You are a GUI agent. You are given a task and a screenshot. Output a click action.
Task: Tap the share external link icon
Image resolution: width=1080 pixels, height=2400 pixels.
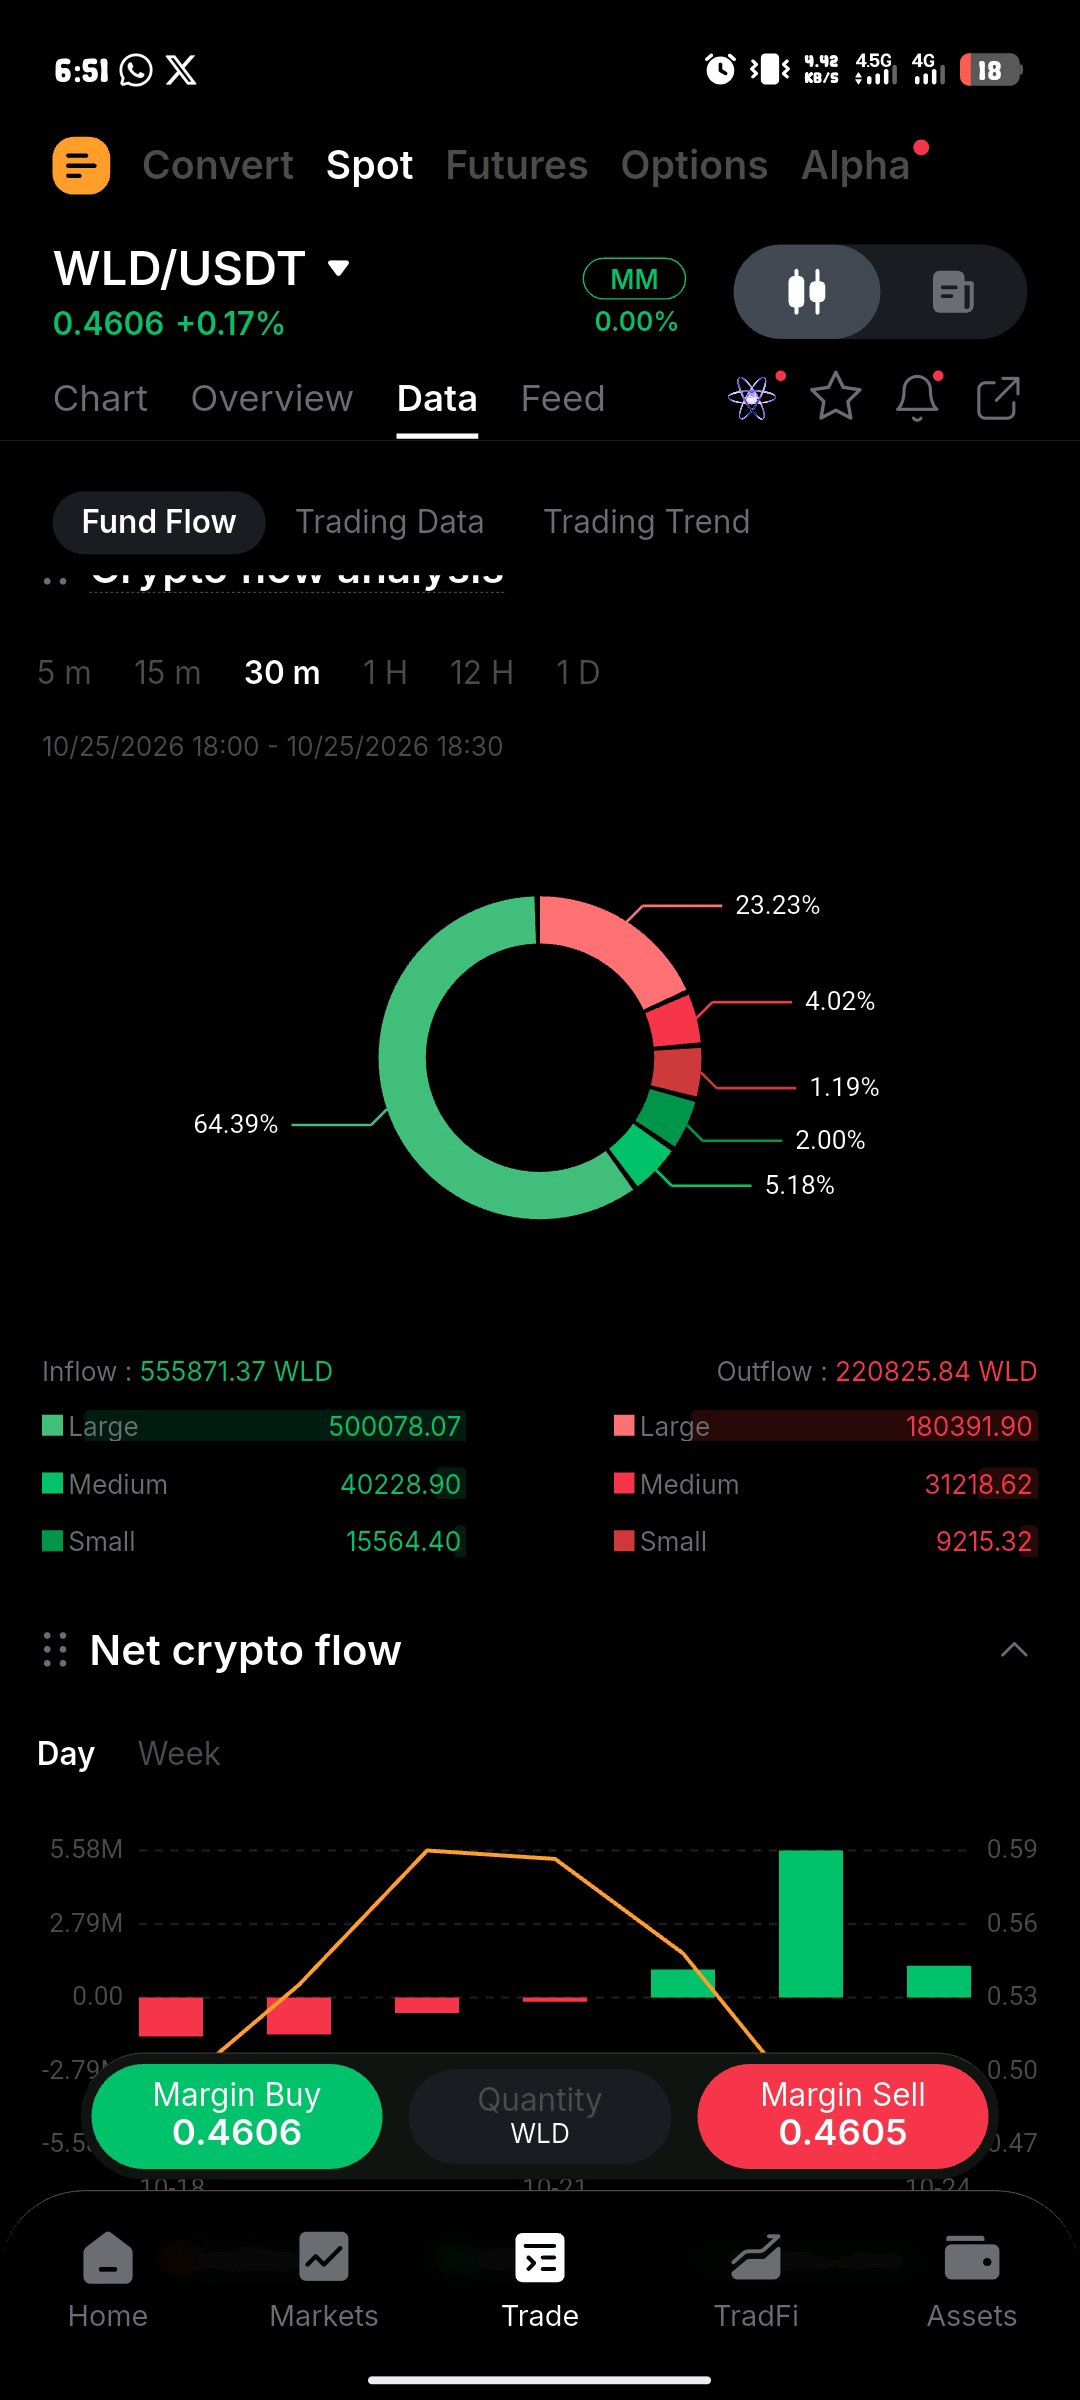coord(997,398)
